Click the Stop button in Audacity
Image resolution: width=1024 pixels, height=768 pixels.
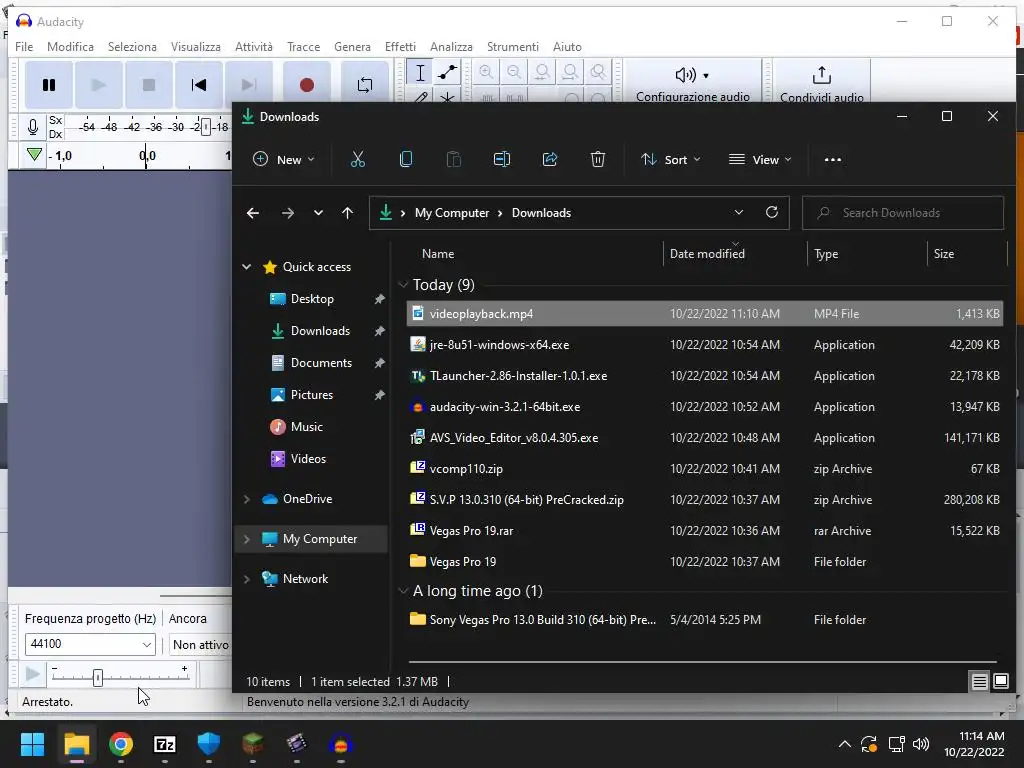point(149,85)
